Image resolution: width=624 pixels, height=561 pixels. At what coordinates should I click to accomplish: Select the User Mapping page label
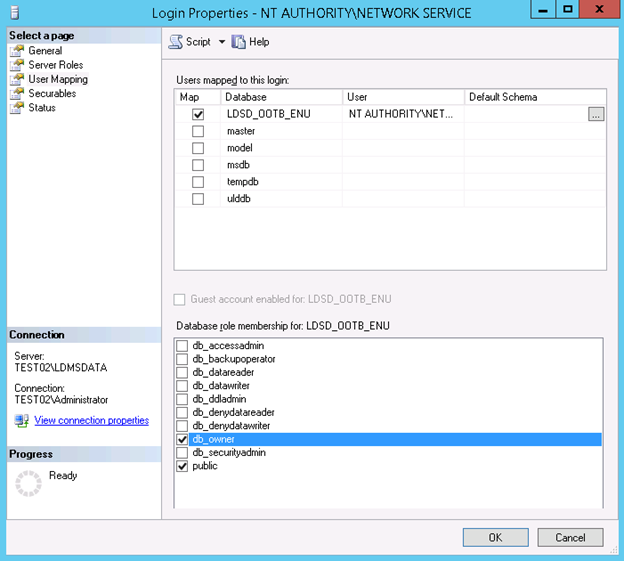click(58, 79)
